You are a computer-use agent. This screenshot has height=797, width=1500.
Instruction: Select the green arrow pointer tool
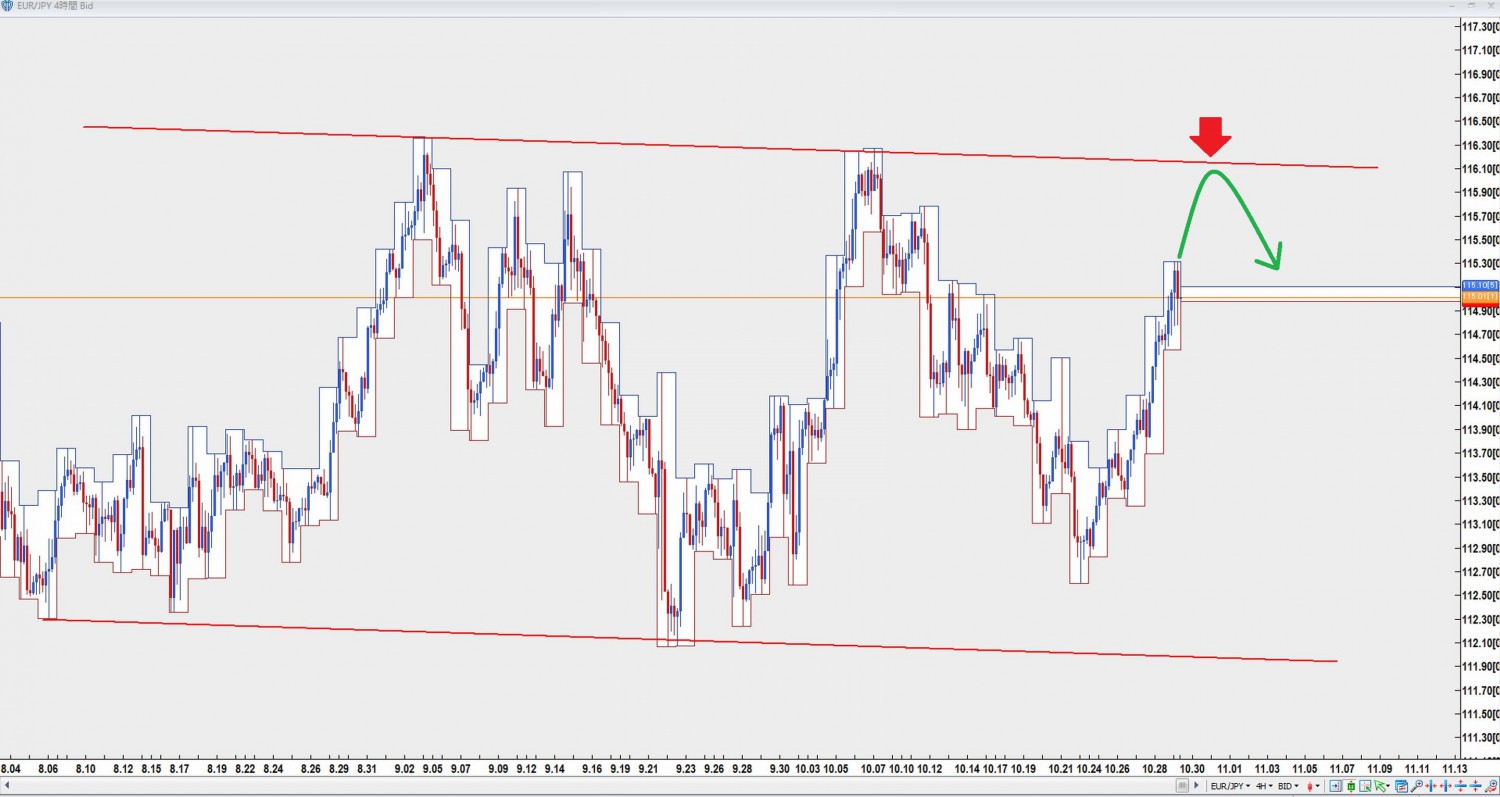pyautogui.click(x=1381, y=786)
